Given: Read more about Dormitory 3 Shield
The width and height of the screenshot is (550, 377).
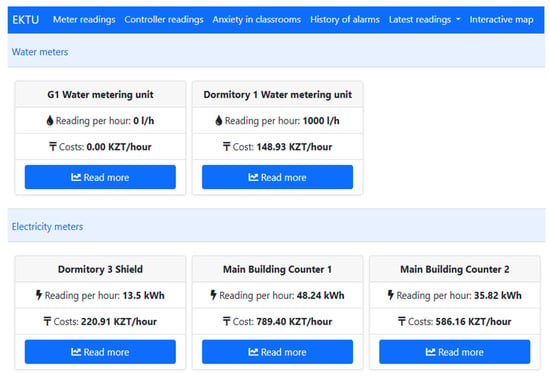Looking at the screenshot, I should (x=100, y=352).
